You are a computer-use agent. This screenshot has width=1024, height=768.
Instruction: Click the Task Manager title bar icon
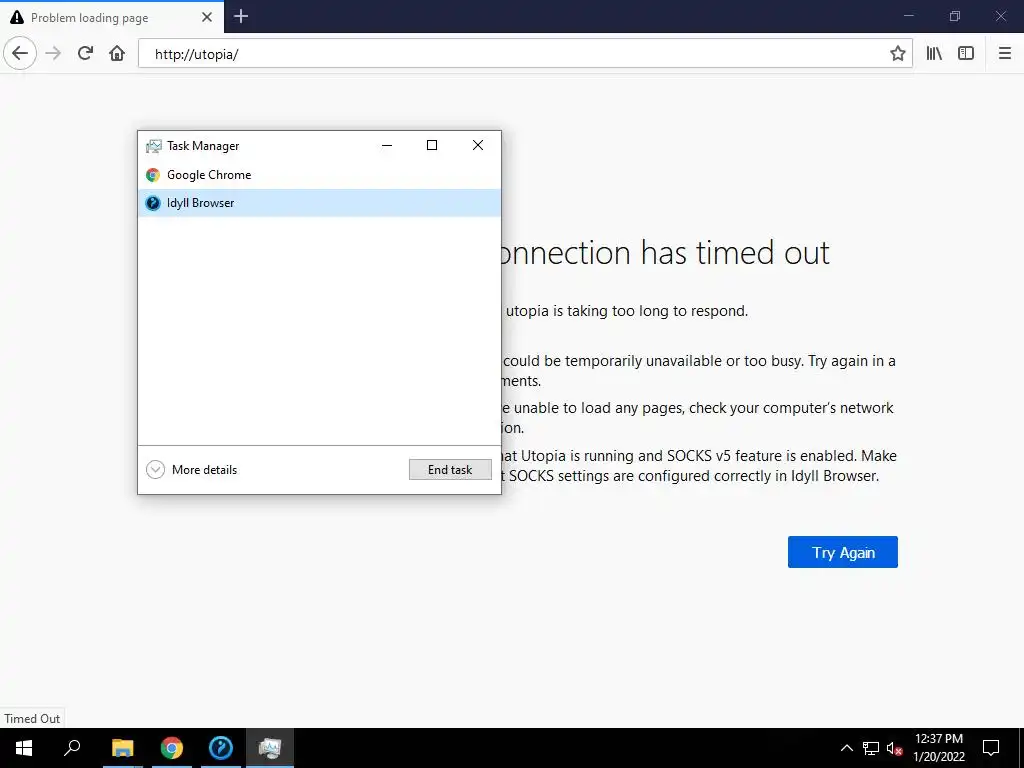[153, 146]
